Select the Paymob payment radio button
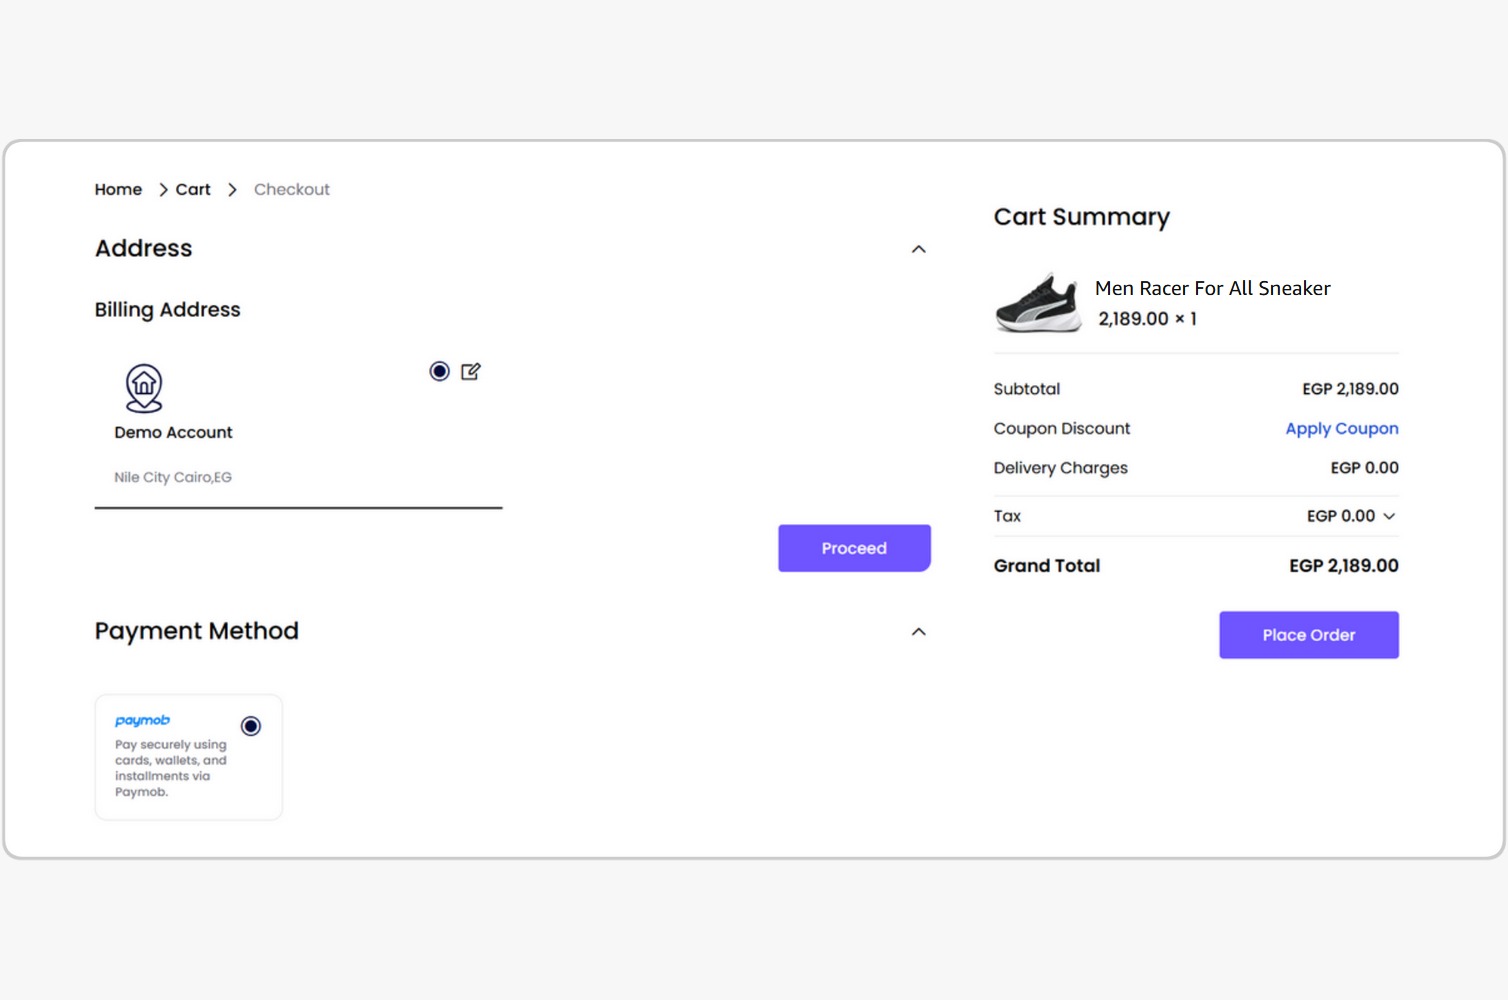 [x=251, y=726]
